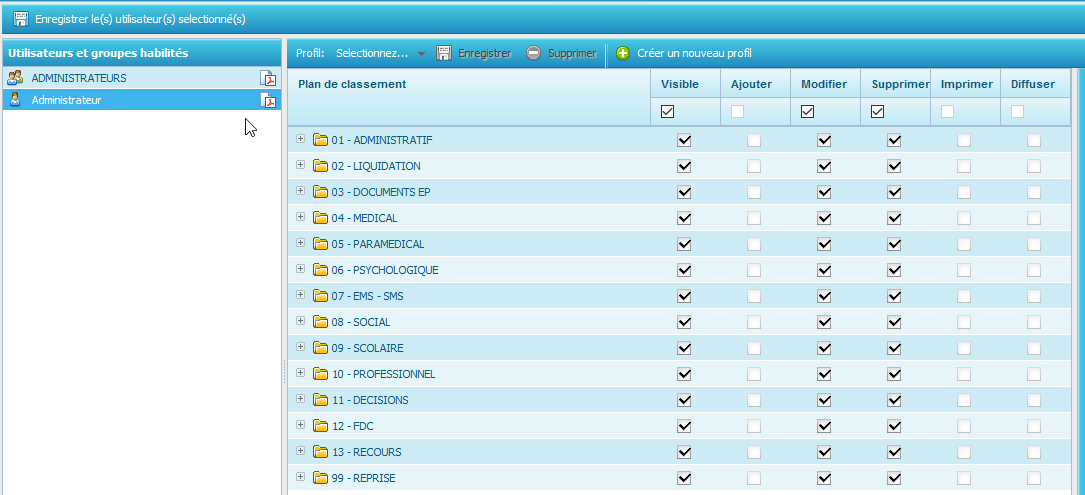Uncheck Supprimer for 08 - SOCIAL
Viewport: 1085px width, 495px height.
pyautogui.click(x=894, y=322)
